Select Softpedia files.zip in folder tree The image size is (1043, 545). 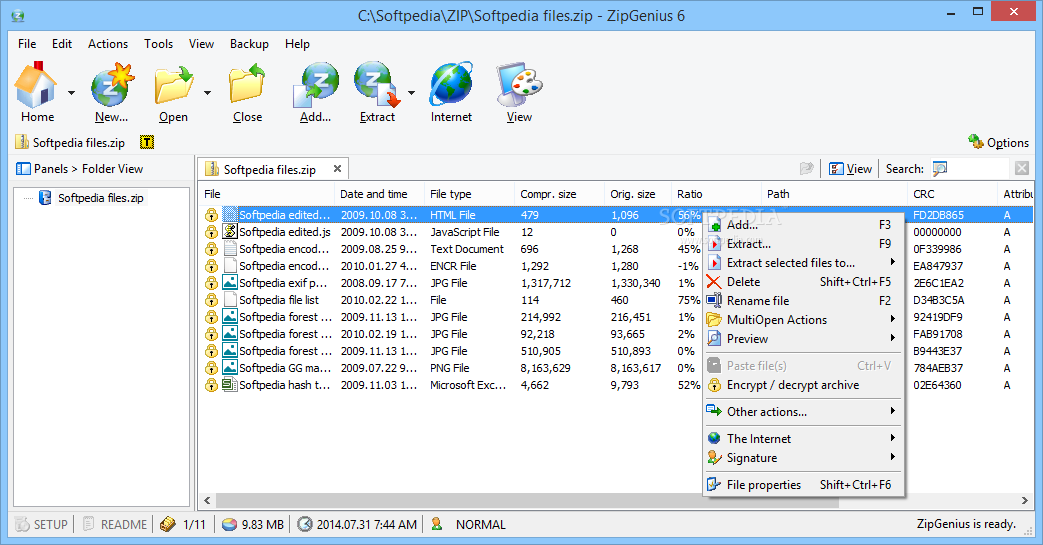(100, 198)
